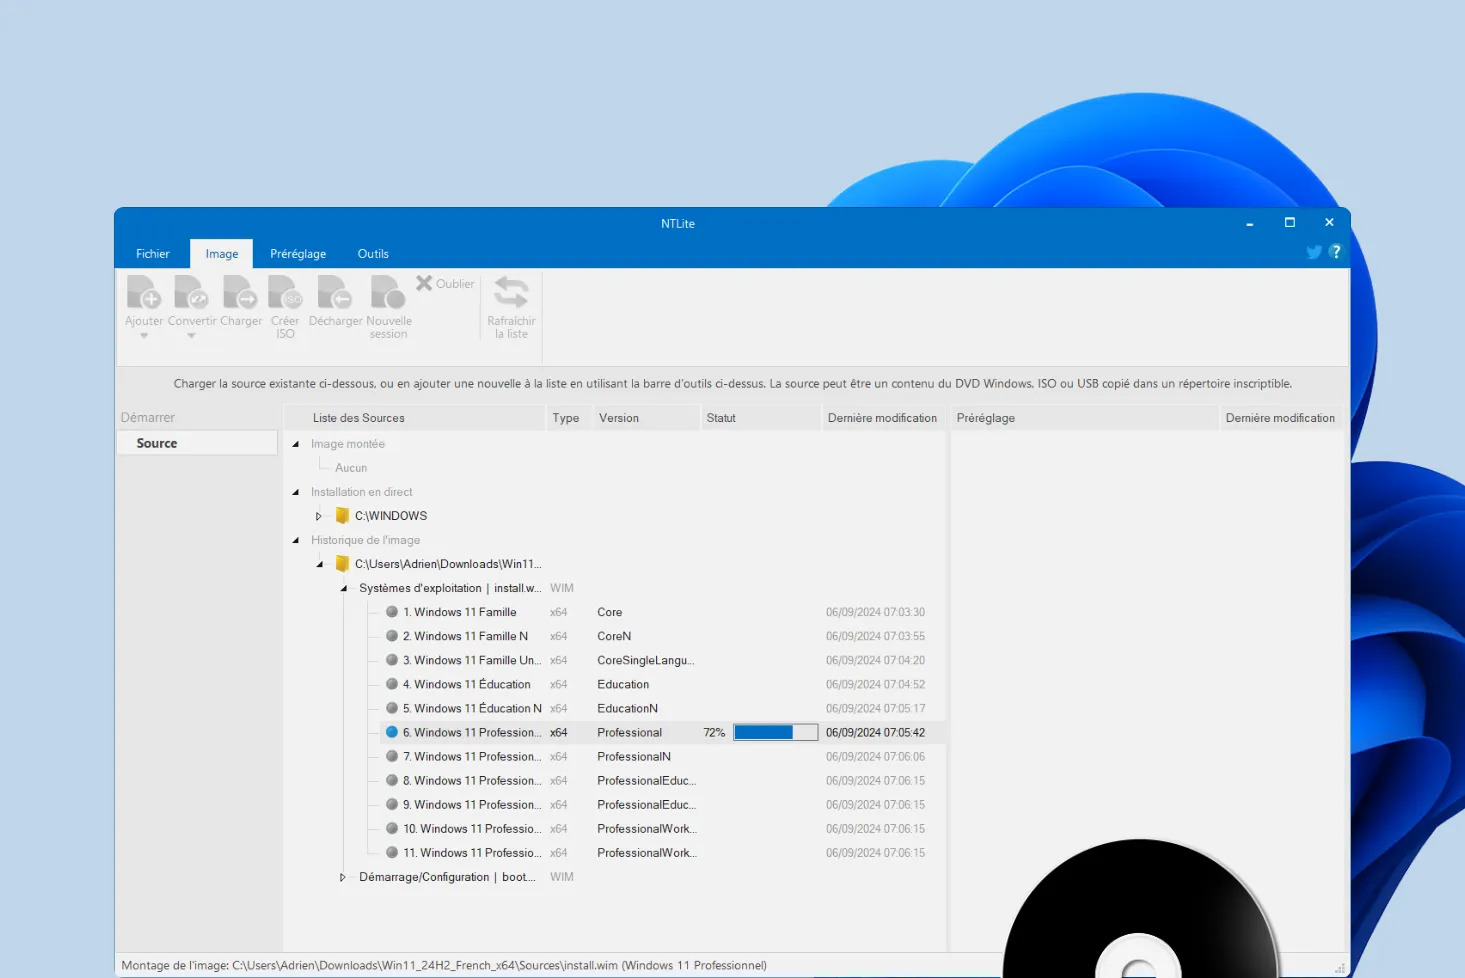
Task: Click the Nouvelle session icon
Action: click(388, 293)
